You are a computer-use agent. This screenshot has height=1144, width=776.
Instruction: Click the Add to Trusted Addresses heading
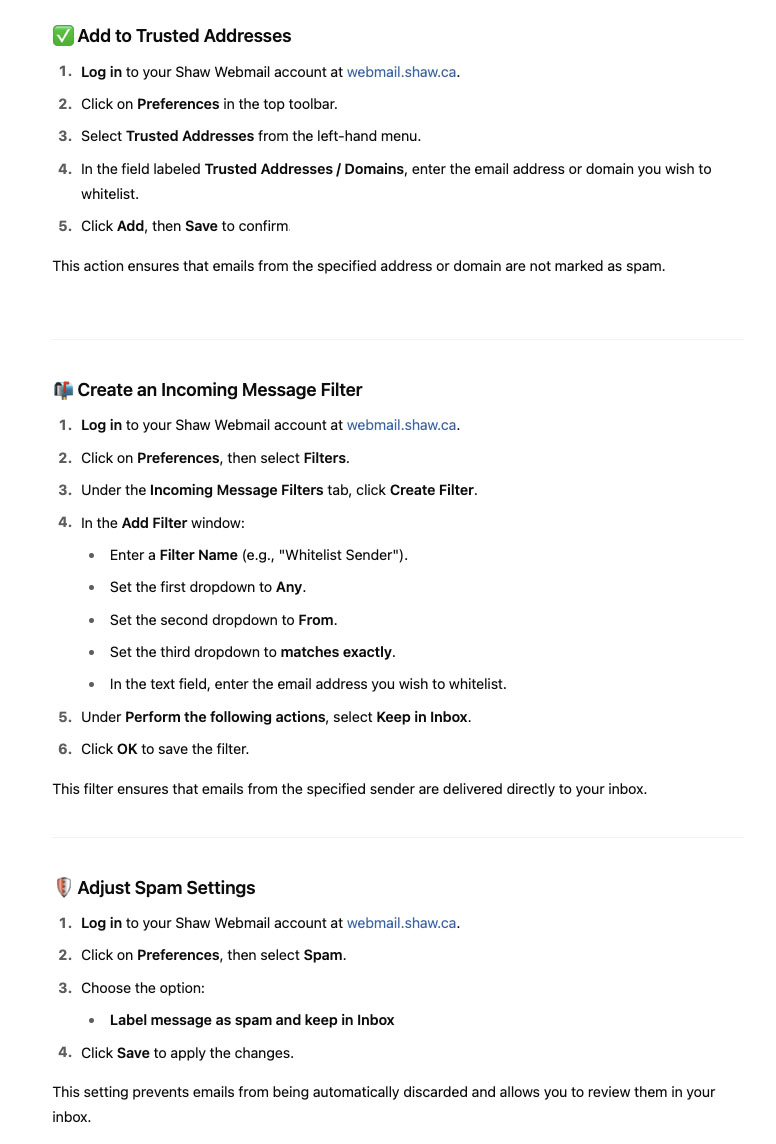(x=185, y=36)
